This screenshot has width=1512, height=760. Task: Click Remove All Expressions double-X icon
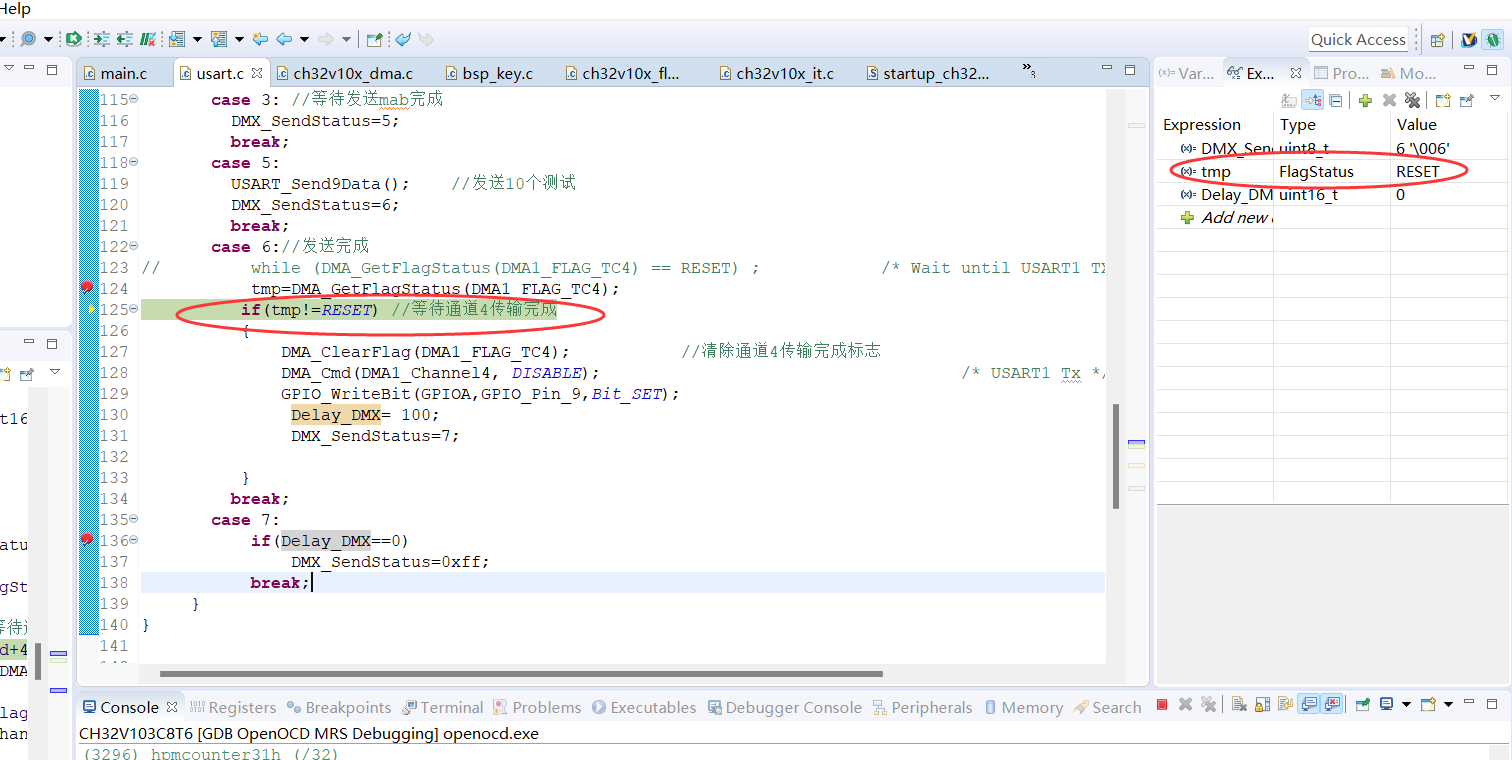click(x=1412, y=100)
